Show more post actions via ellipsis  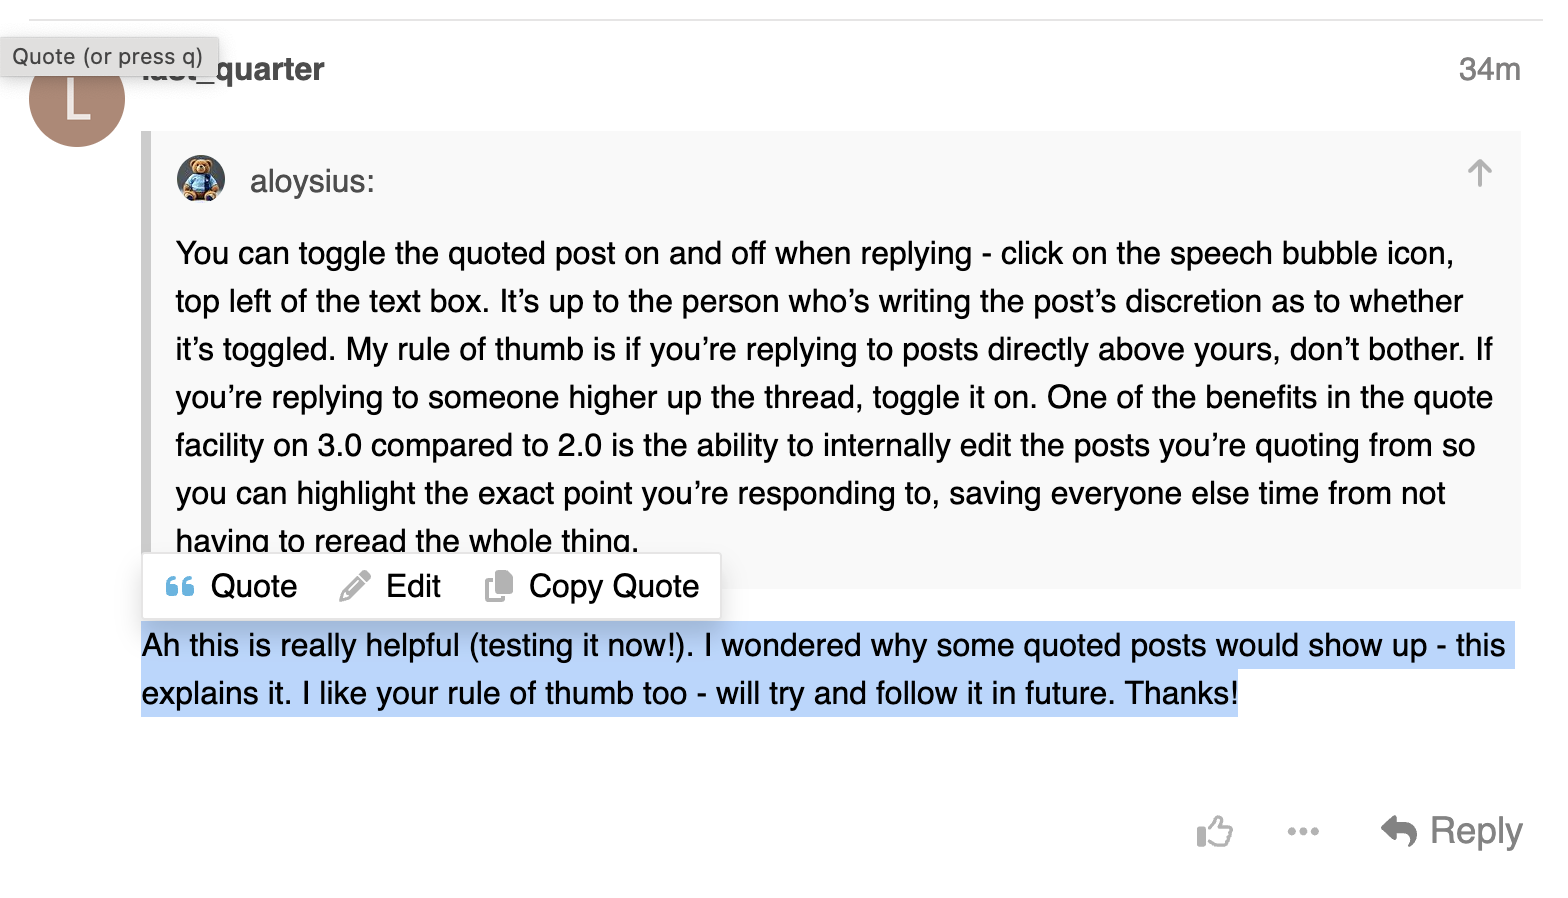coord(1303,831)
